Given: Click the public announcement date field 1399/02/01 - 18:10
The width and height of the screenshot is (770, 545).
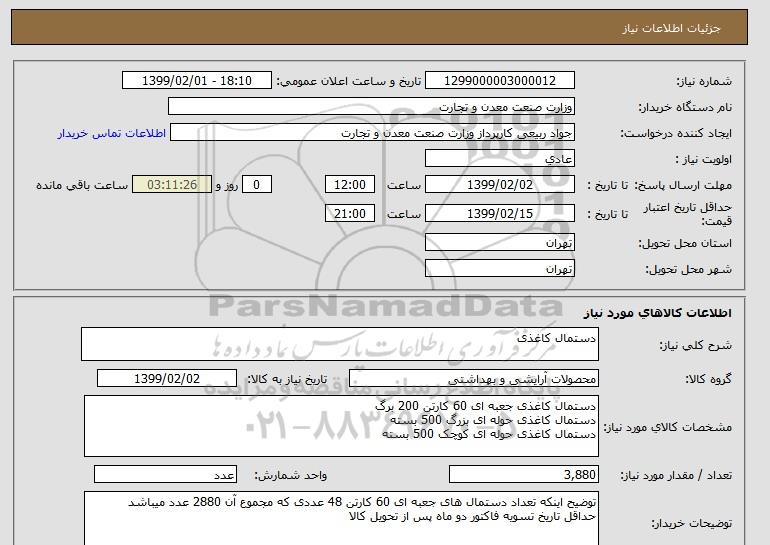Looking at the screenshot, I should tap(196, 81).
